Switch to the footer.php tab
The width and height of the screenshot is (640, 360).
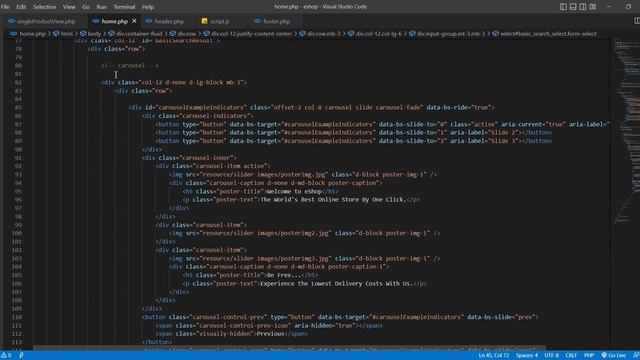[277, 21]
